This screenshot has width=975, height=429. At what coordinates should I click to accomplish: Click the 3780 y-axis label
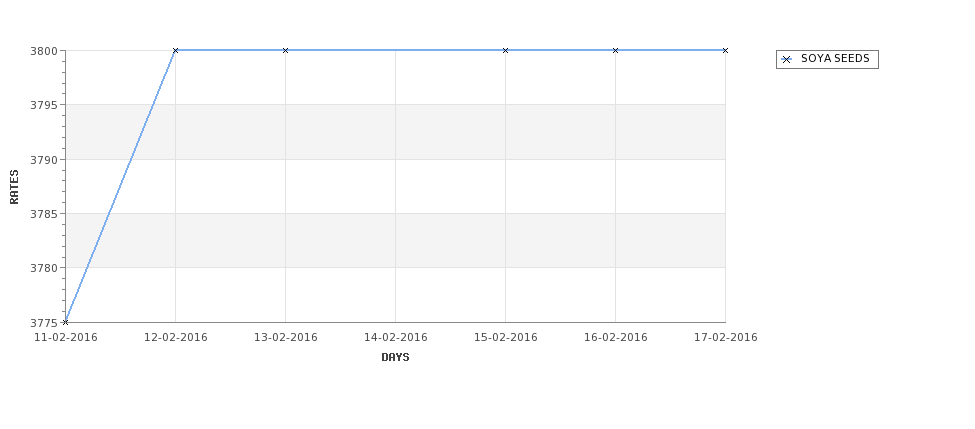[x=44, y=268]
